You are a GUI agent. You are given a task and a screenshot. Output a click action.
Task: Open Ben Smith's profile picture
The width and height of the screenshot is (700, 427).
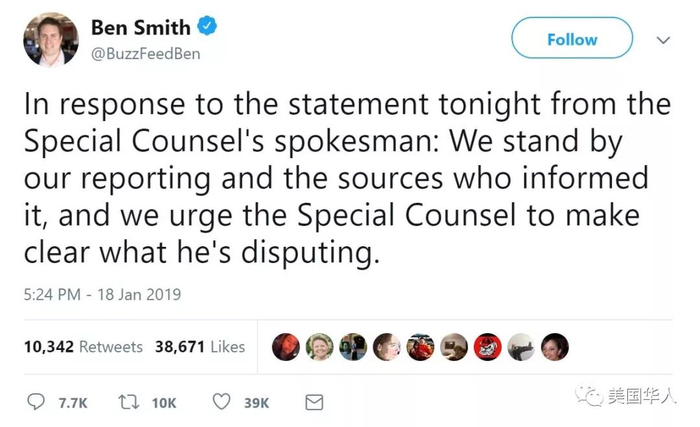coord(50,39)
